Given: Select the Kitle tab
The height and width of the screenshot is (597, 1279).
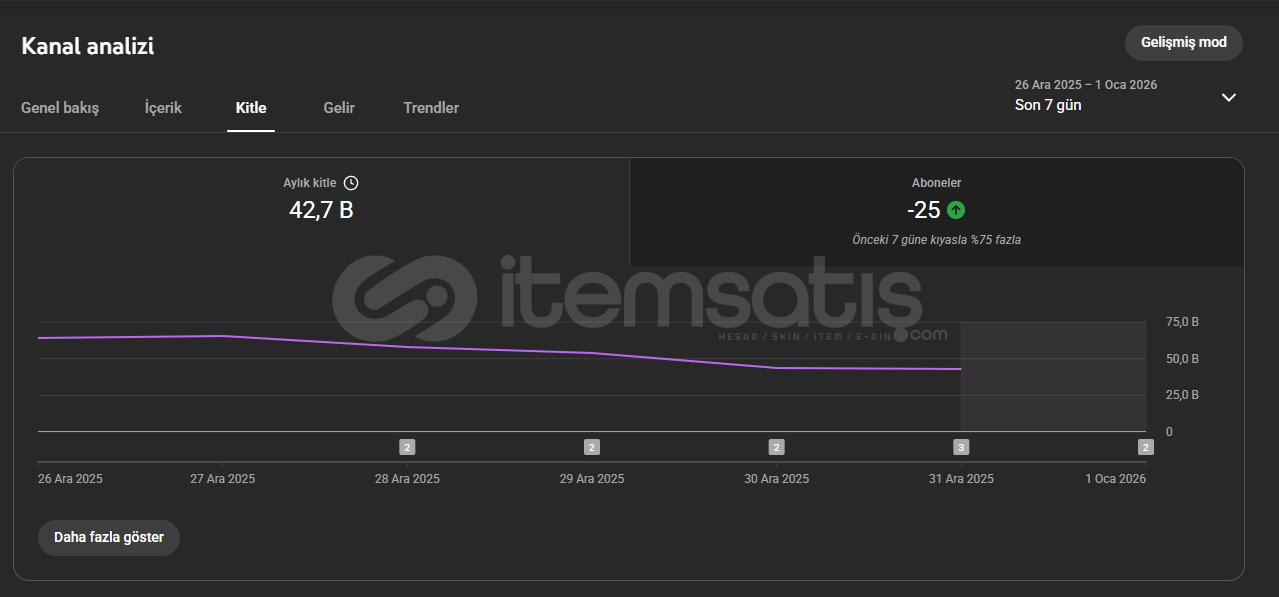Looking at the screenshot, I should (251, 108).
